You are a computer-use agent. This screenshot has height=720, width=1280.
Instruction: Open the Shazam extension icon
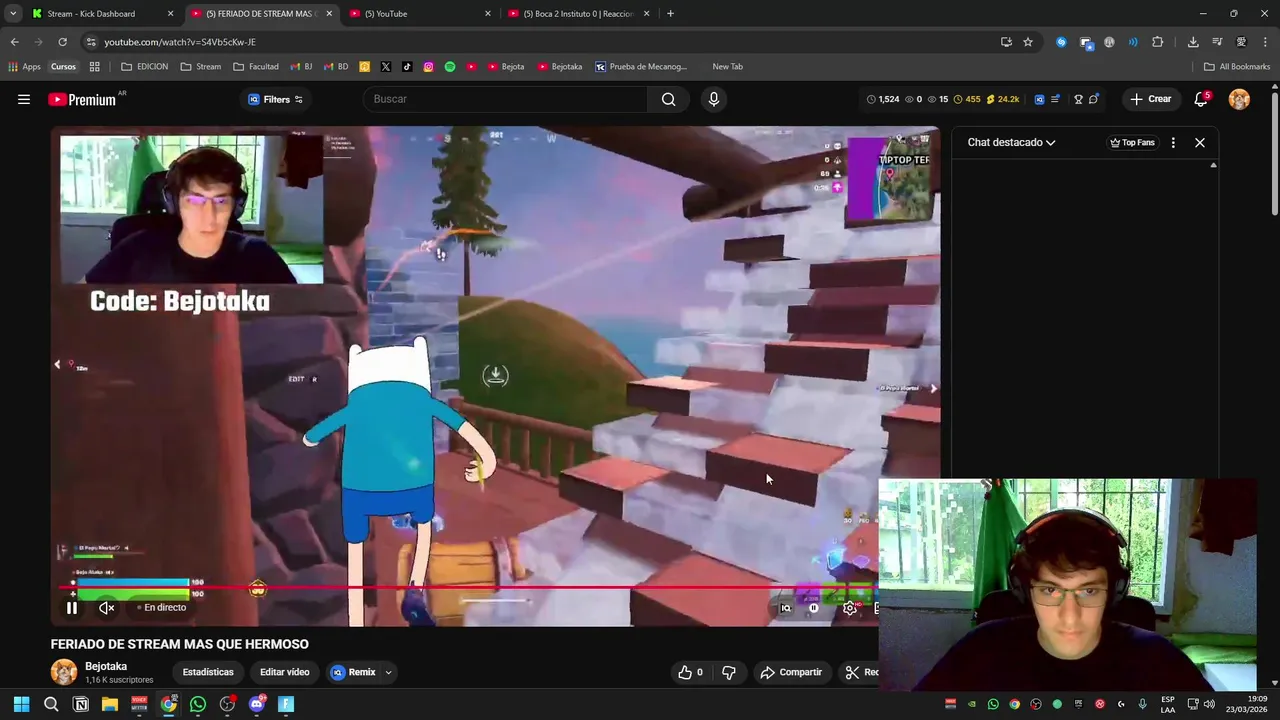tap(1061, 42)
